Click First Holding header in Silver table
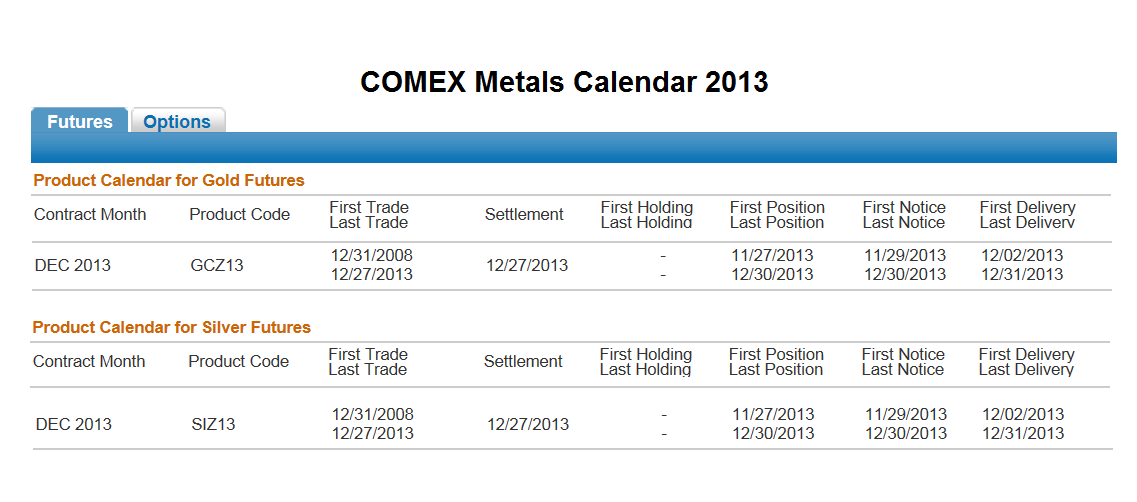The height and width of the screenshot is (502, 1137). tap(646, 354)
